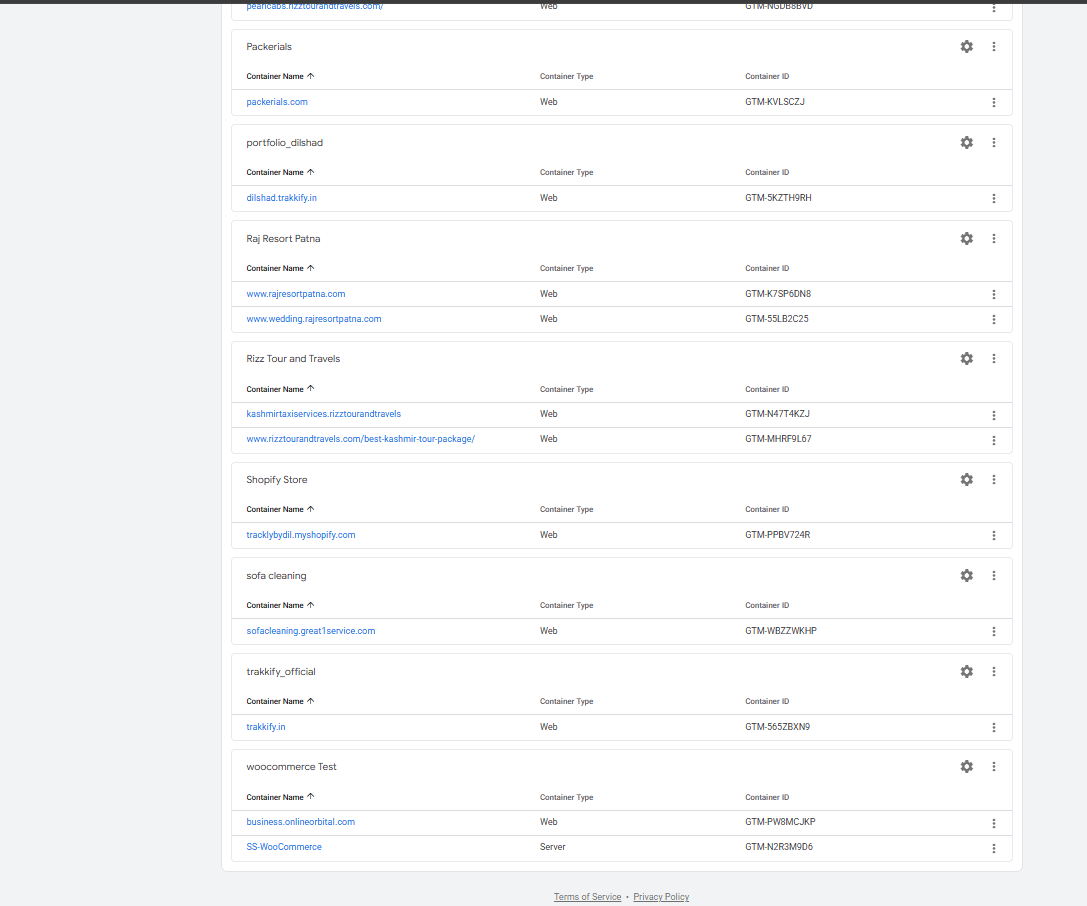Open Privacy Policy link
Screen dimensions: 1087x906
point(661,896)
